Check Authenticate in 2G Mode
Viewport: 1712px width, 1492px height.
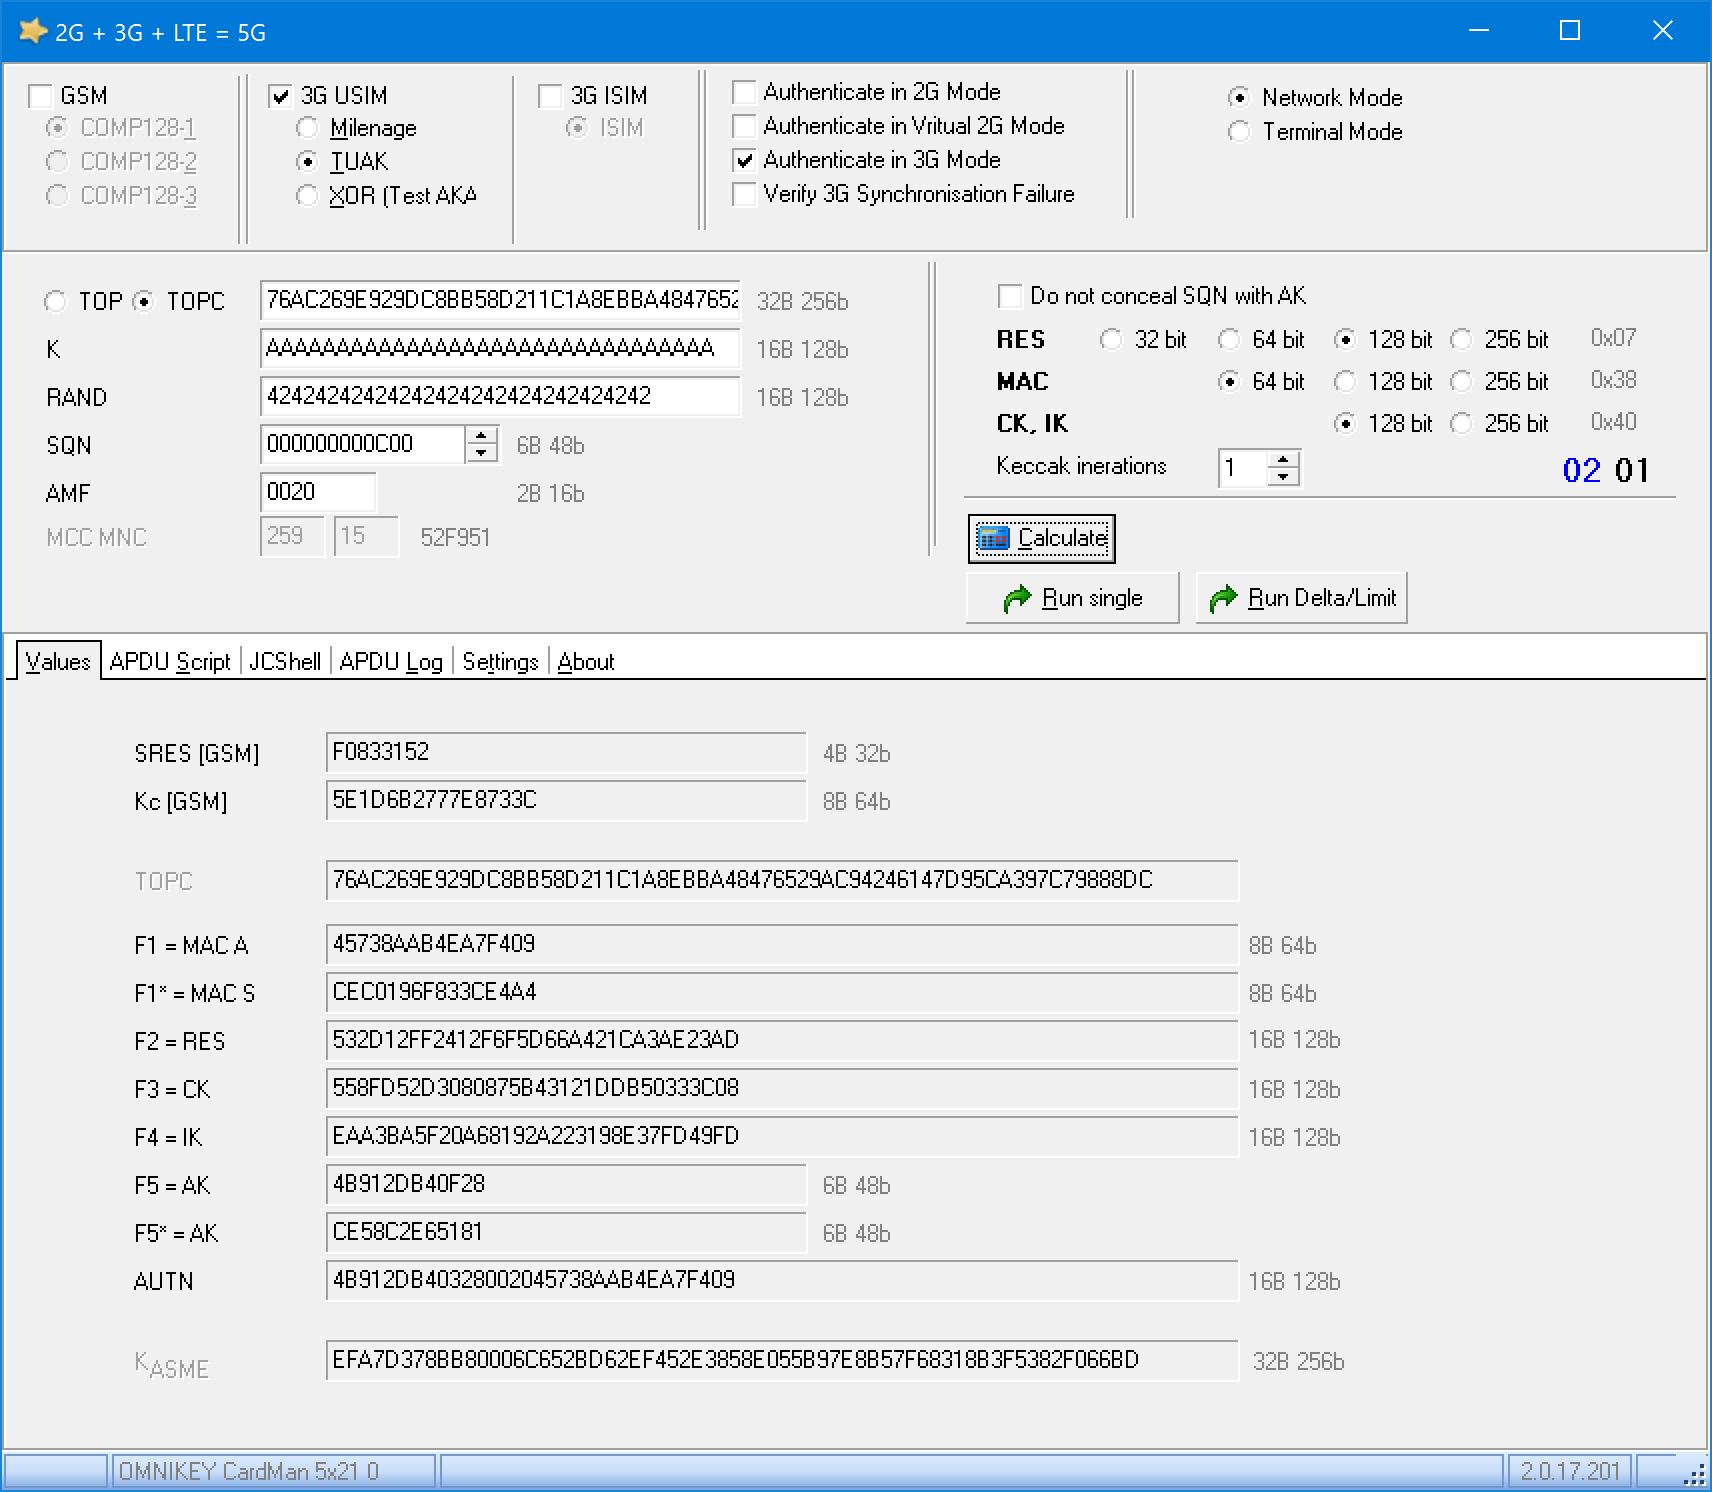point(744,92)
